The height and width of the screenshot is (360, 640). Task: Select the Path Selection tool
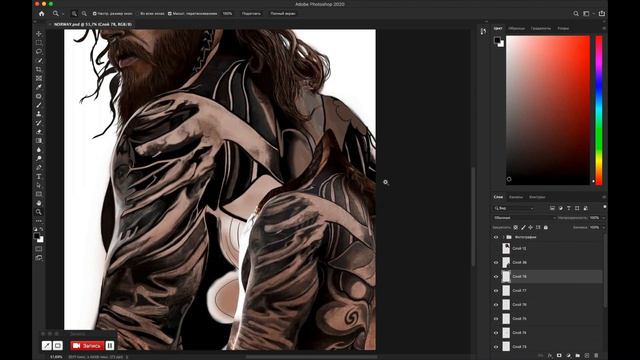click(x=39, y=185)
